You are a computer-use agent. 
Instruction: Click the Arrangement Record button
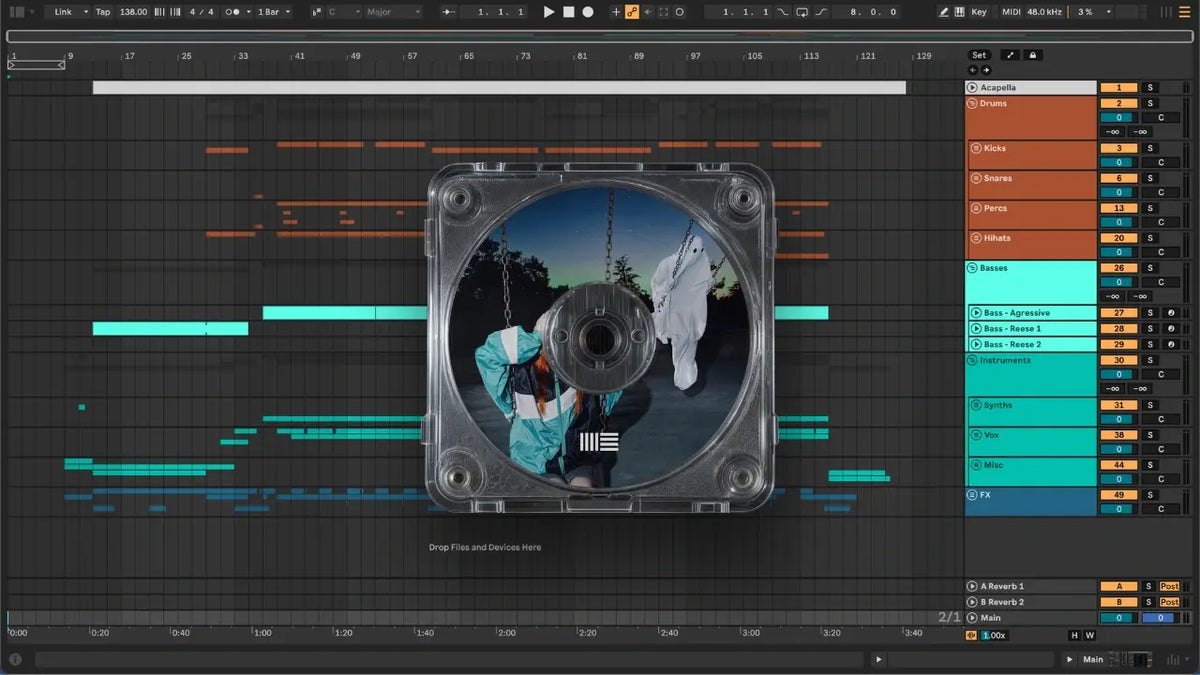point(588,12)
